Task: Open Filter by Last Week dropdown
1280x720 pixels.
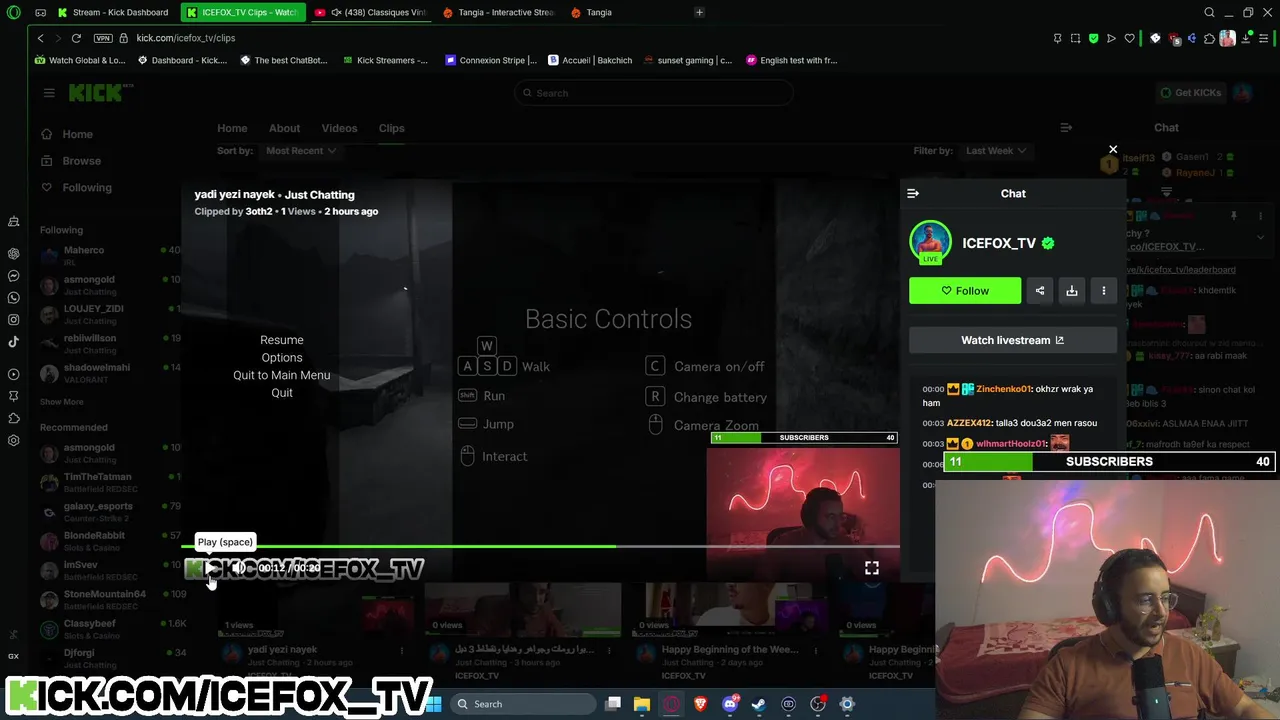Action: coord(996,151)
